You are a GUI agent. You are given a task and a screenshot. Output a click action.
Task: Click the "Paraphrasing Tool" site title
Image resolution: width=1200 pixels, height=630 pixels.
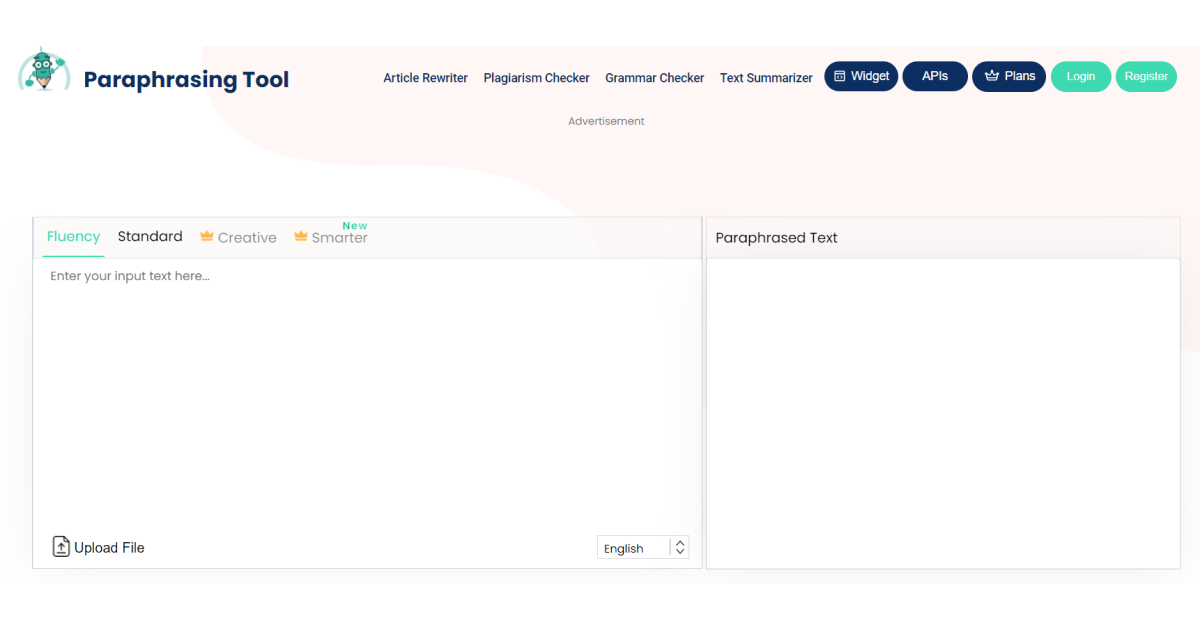(x=186, y=80)
